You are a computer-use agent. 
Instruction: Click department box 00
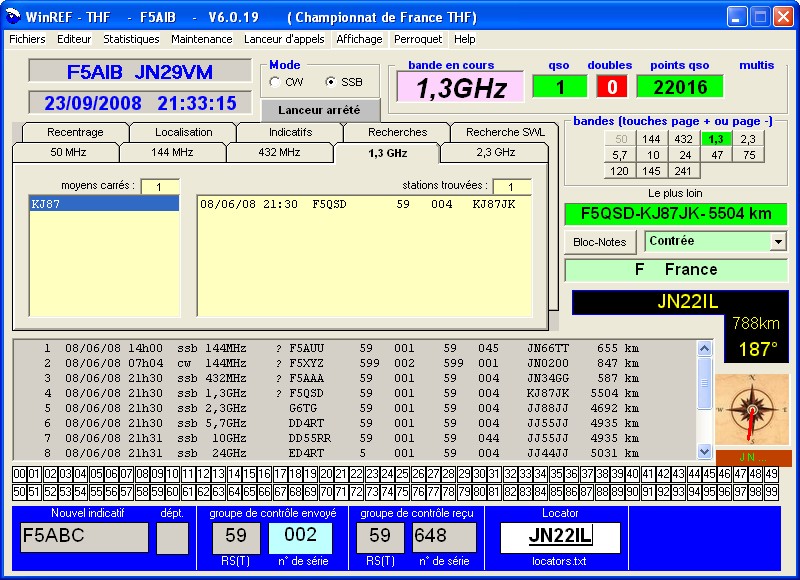[x=19, y=474]
